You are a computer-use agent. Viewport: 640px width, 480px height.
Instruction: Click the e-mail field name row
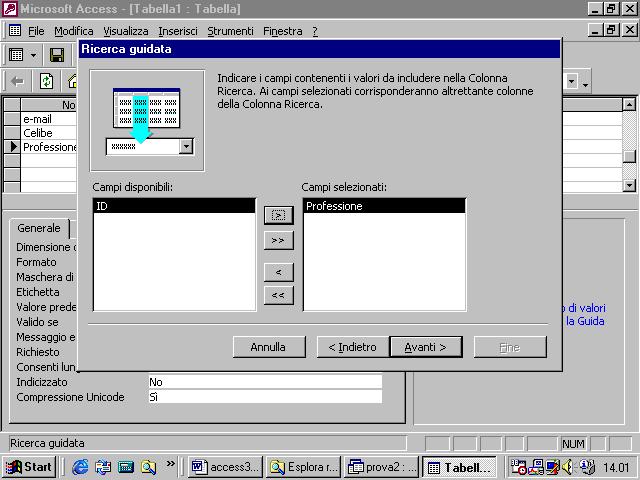tap(48, 119)
